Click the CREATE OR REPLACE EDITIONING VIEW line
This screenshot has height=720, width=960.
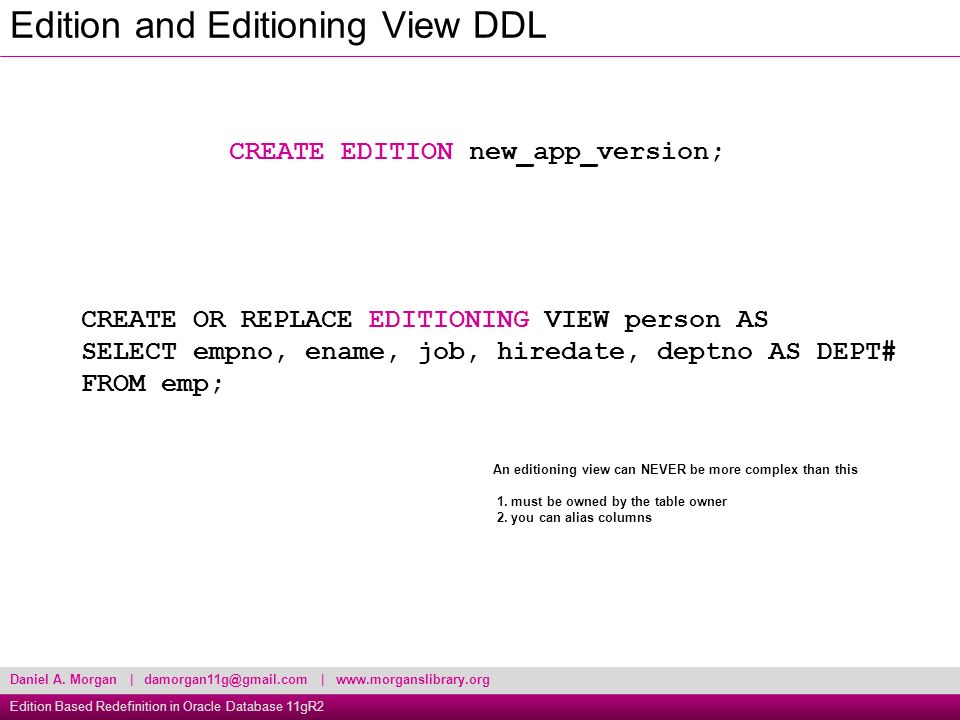point(424,320)
